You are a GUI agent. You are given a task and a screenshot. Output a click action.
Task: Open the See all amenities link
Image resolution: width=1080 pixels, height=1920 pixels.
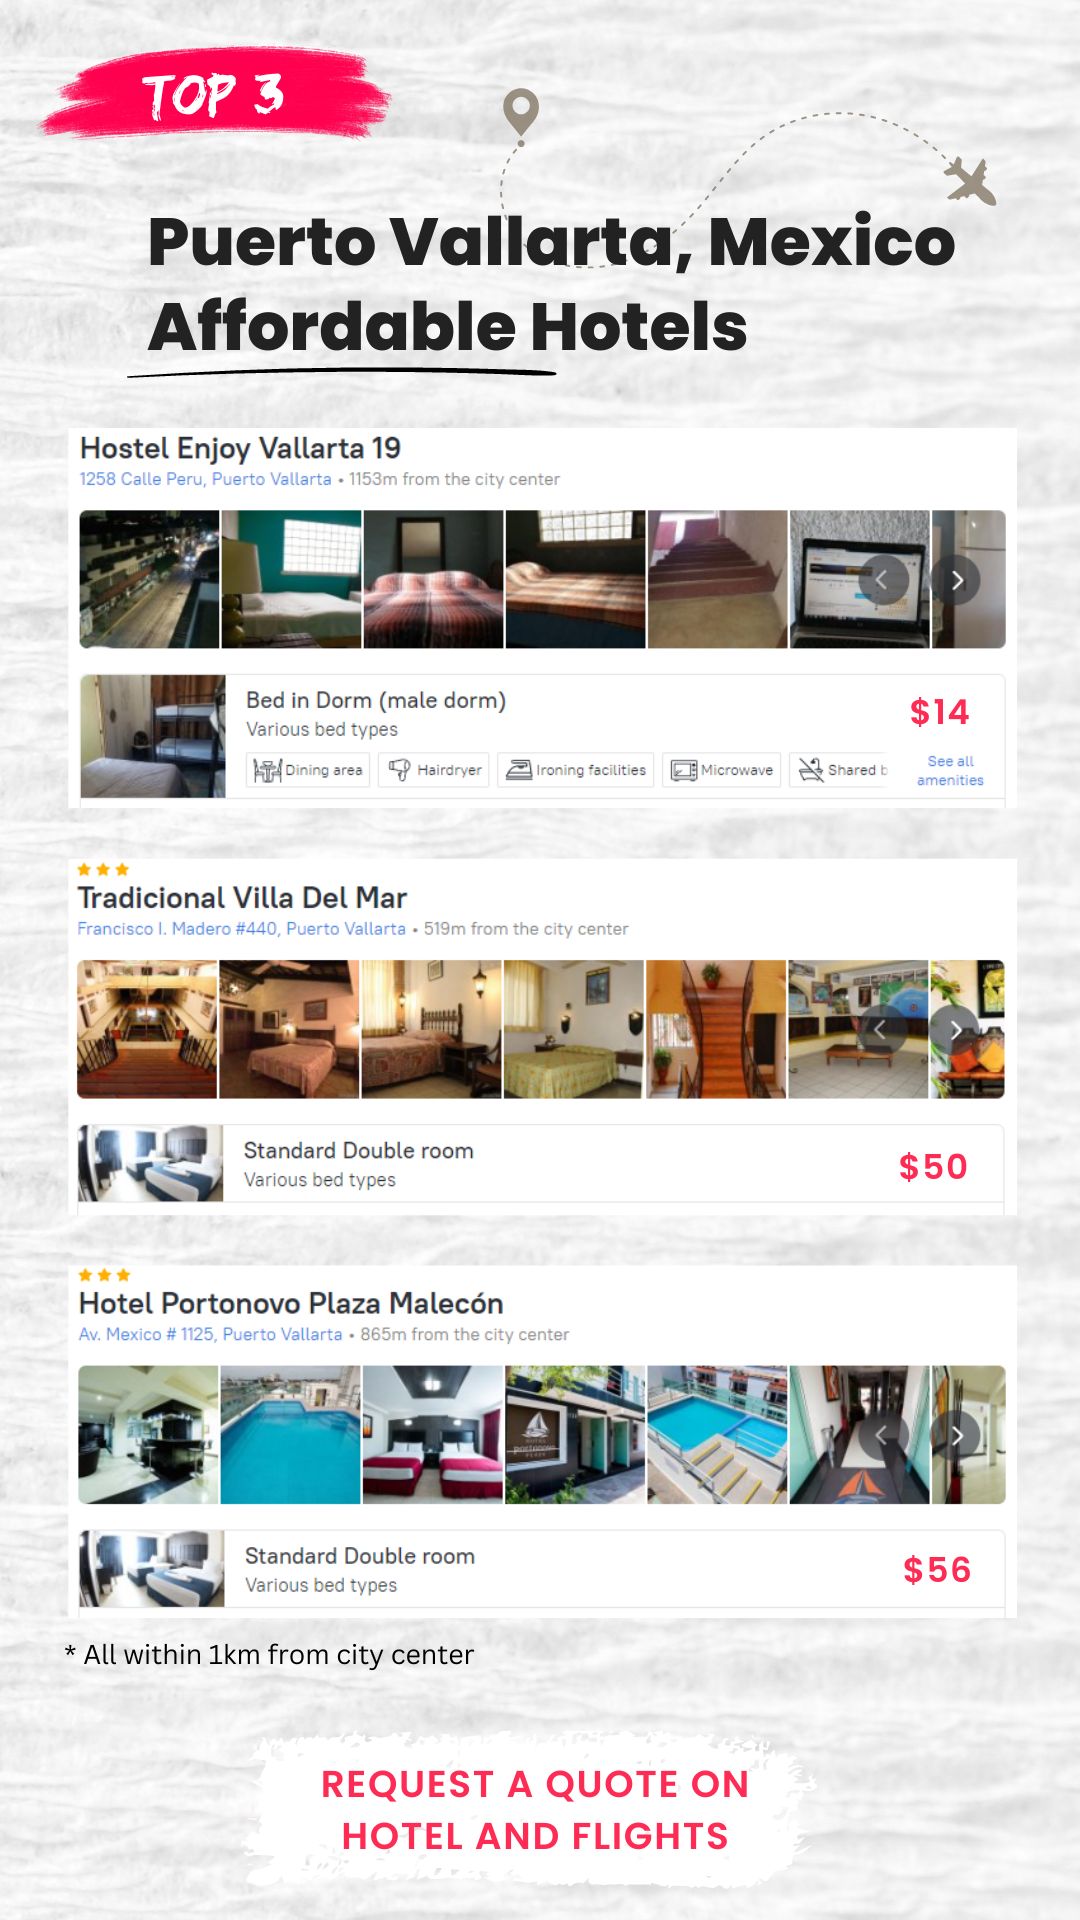950,771
